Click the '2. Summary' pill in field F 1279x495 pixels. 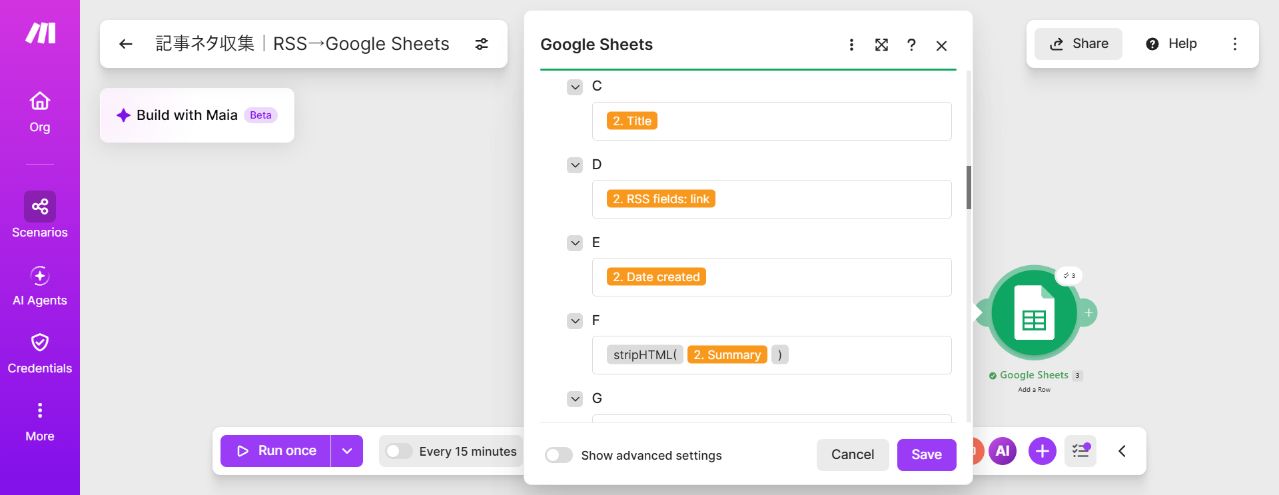point(727,355)
